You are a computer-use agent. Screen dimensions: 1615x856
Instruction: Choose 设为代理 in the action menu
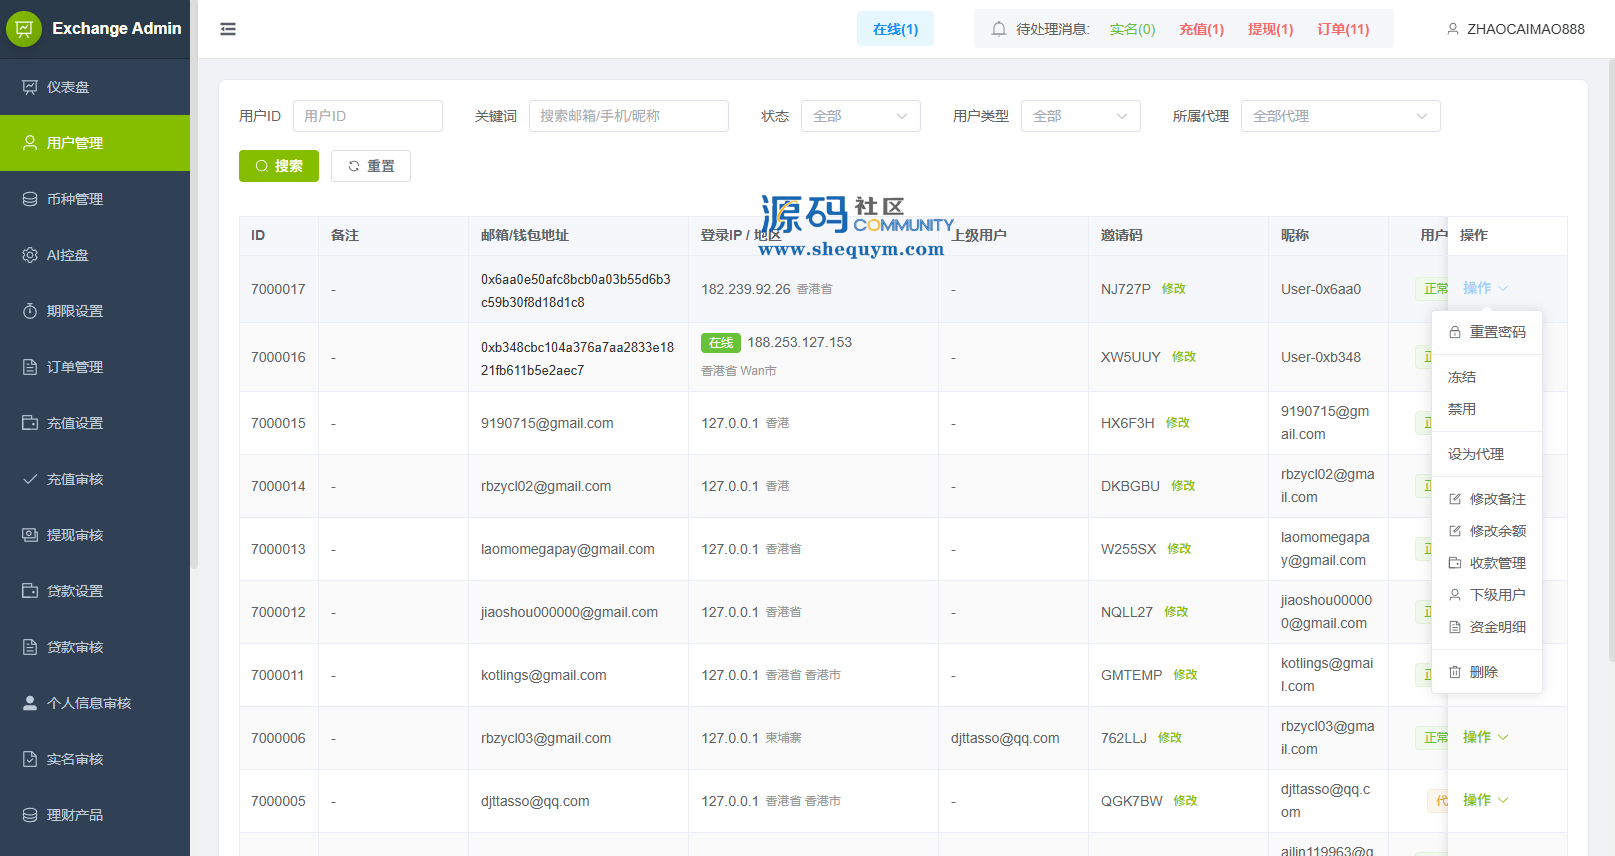pyautogui.click(x=1476, y=454)
